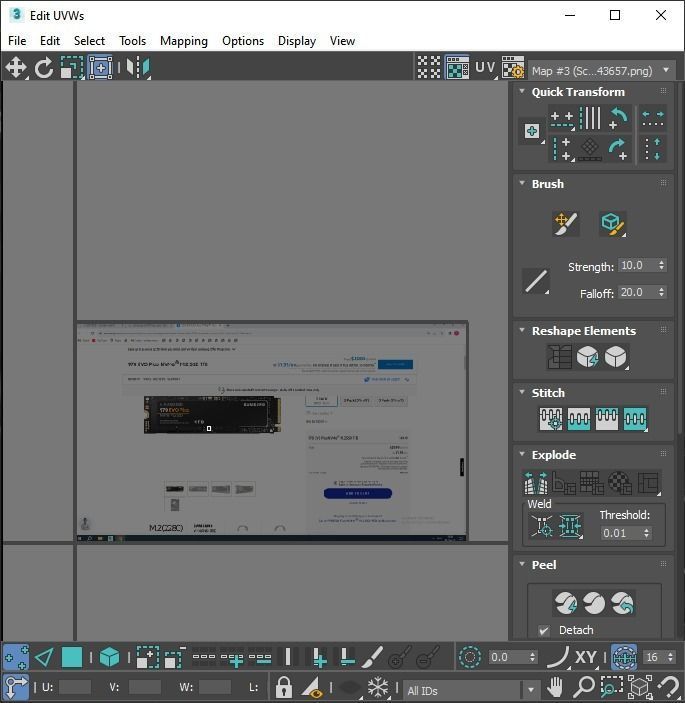The image size is (685, 703).
Task: Open the Map #3 texture dropdown
Action: tap(602, 71)
